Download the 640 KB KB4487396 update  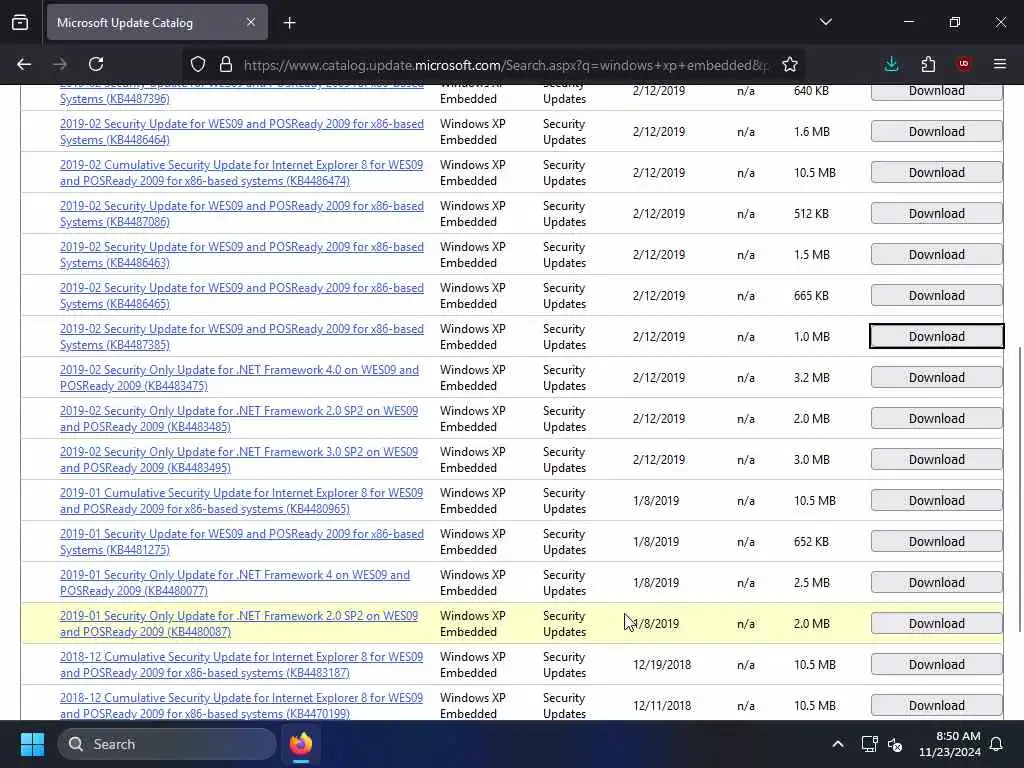(936, 92)
